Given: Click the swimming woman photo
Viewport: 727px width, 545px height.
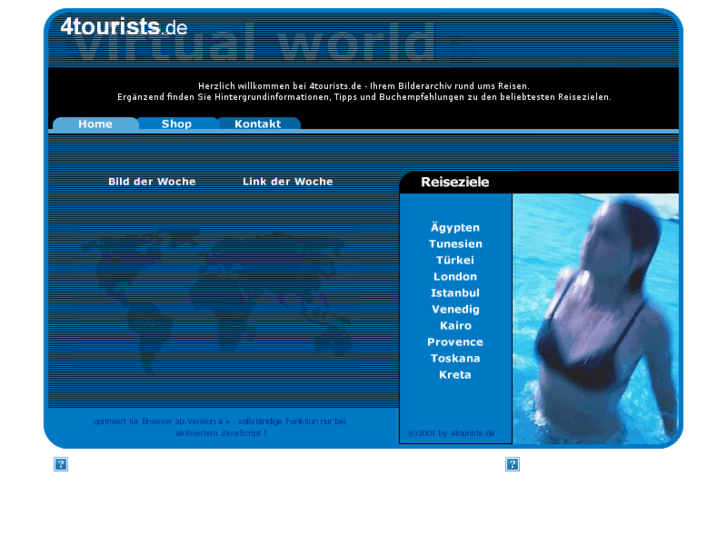Looking at the screenshot, I should [596, 319].
